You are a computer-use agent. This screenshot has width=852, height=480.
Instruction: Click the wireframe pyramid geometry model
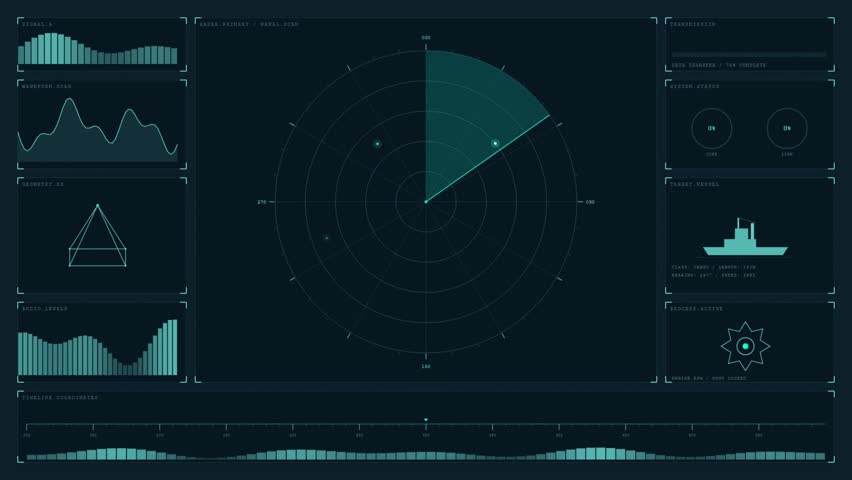coord(98,236)
